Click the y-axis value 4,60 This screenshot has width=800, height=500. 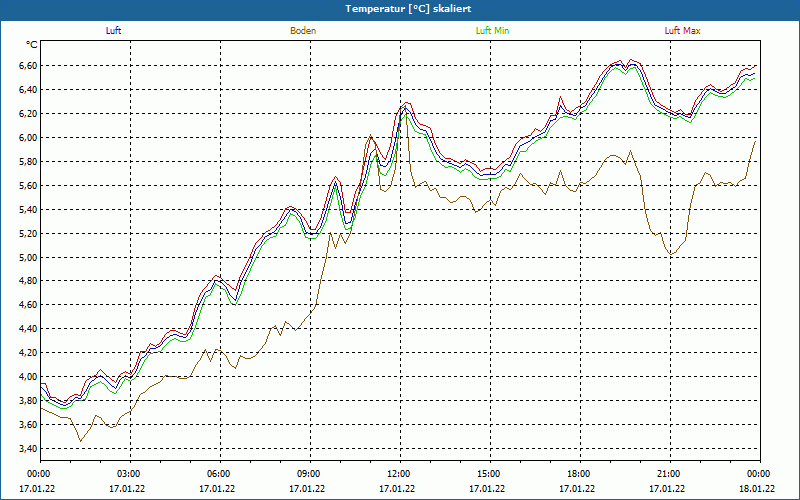28,305
